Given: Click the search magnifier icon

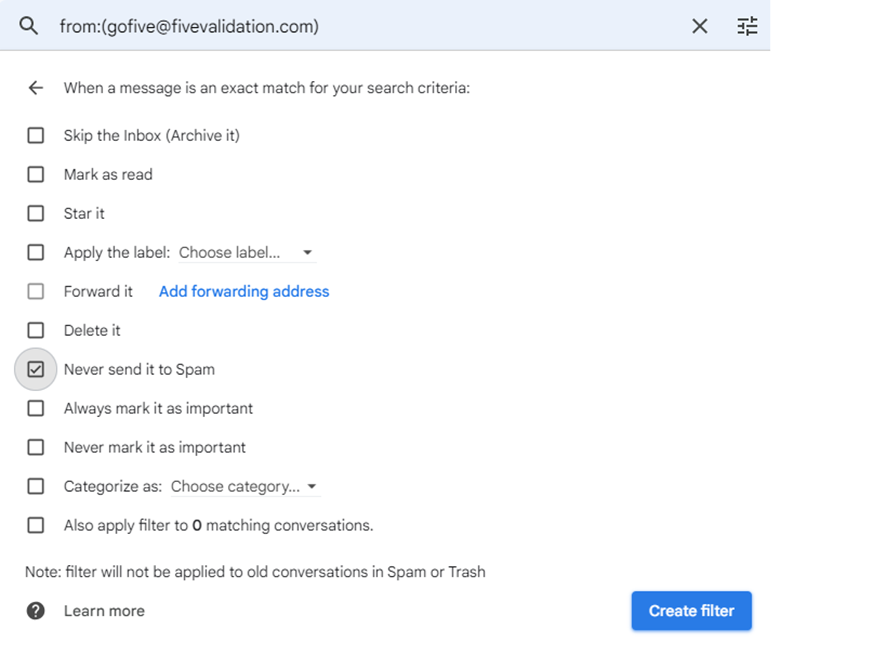Looking at the screenshot, I should [x=28, y=26].
